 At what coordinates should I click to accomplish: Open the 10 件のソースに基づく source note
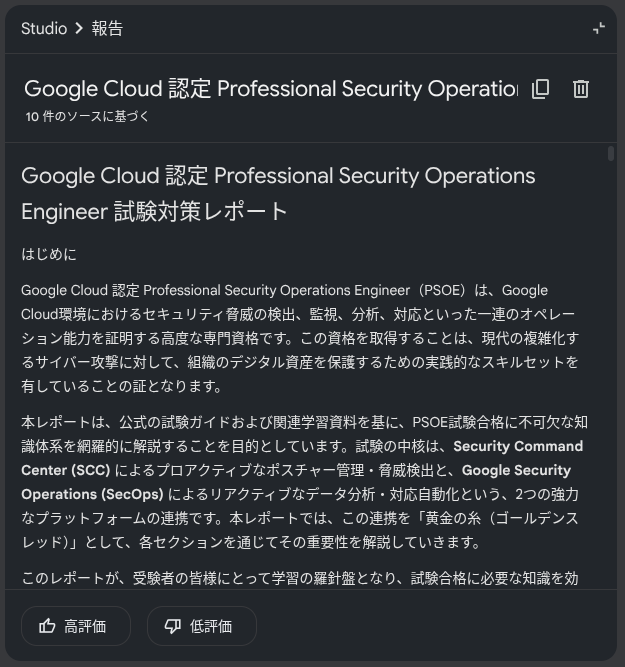pos(88,116)
